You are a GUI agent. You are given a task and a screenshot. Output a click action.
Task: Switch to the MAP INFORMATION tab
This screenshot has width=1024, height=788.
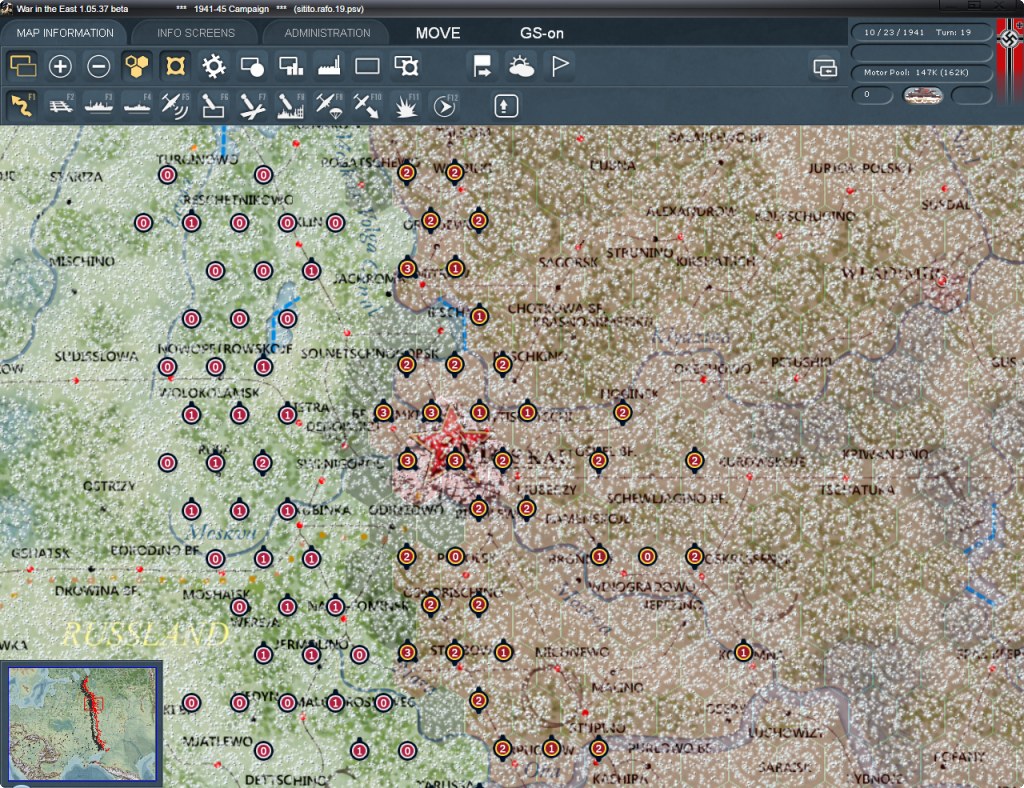click(x=65, y=33)
